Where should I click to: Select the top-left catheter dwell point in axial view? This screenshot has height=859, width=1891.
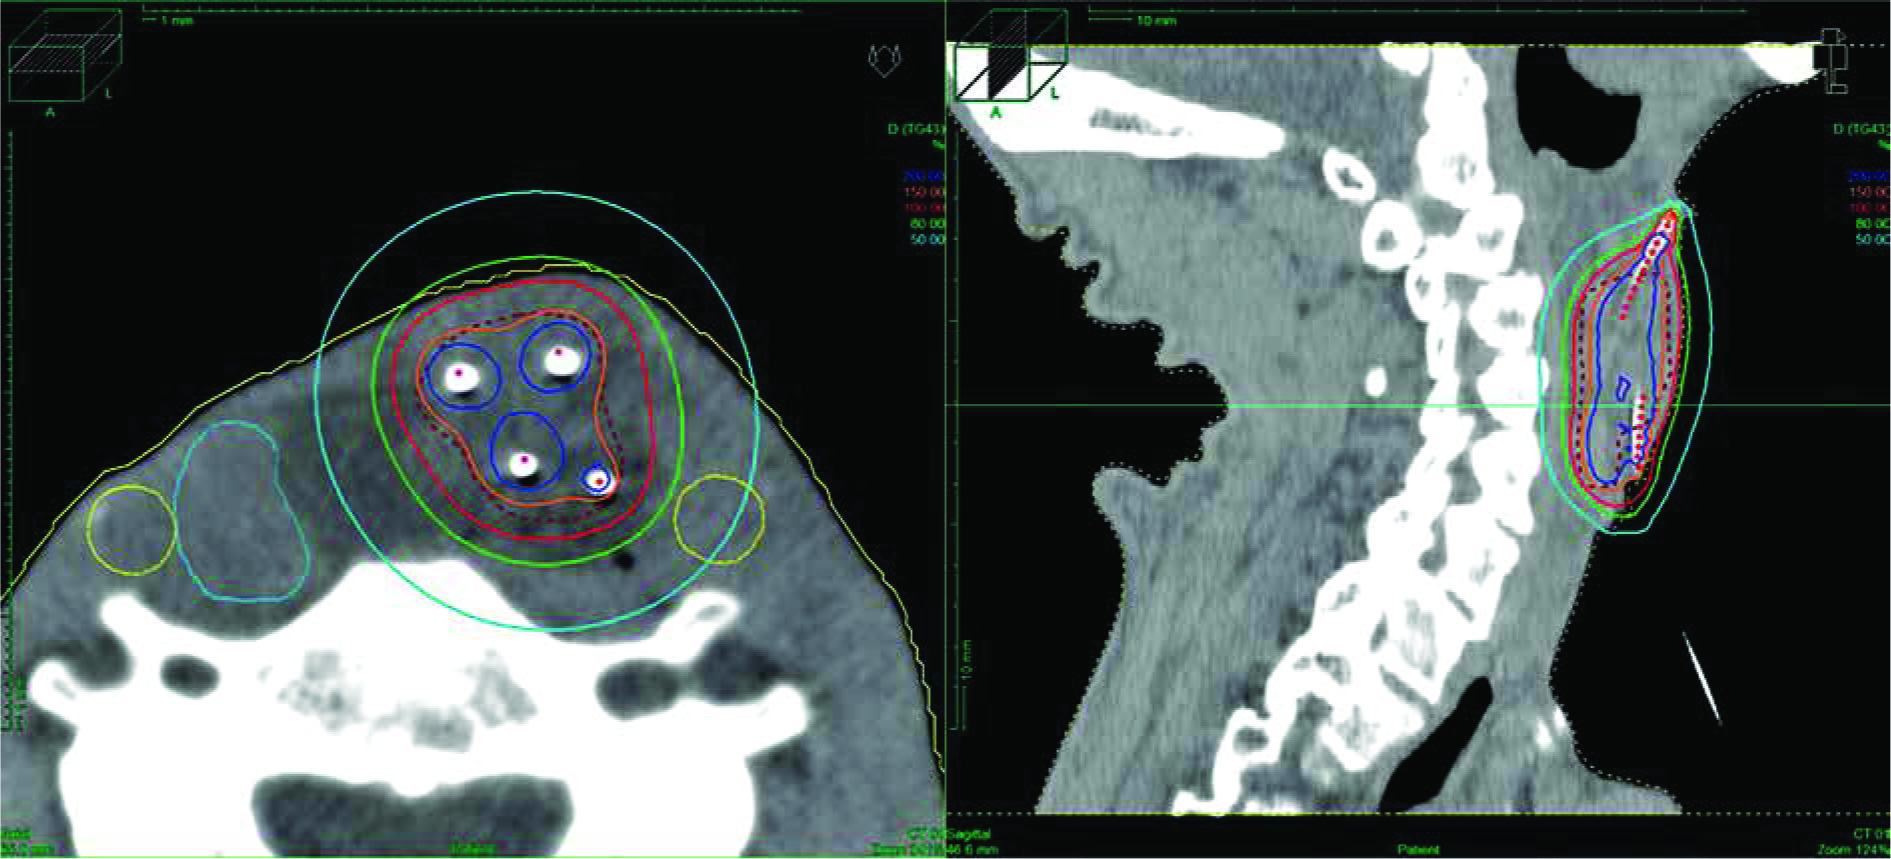459,373
